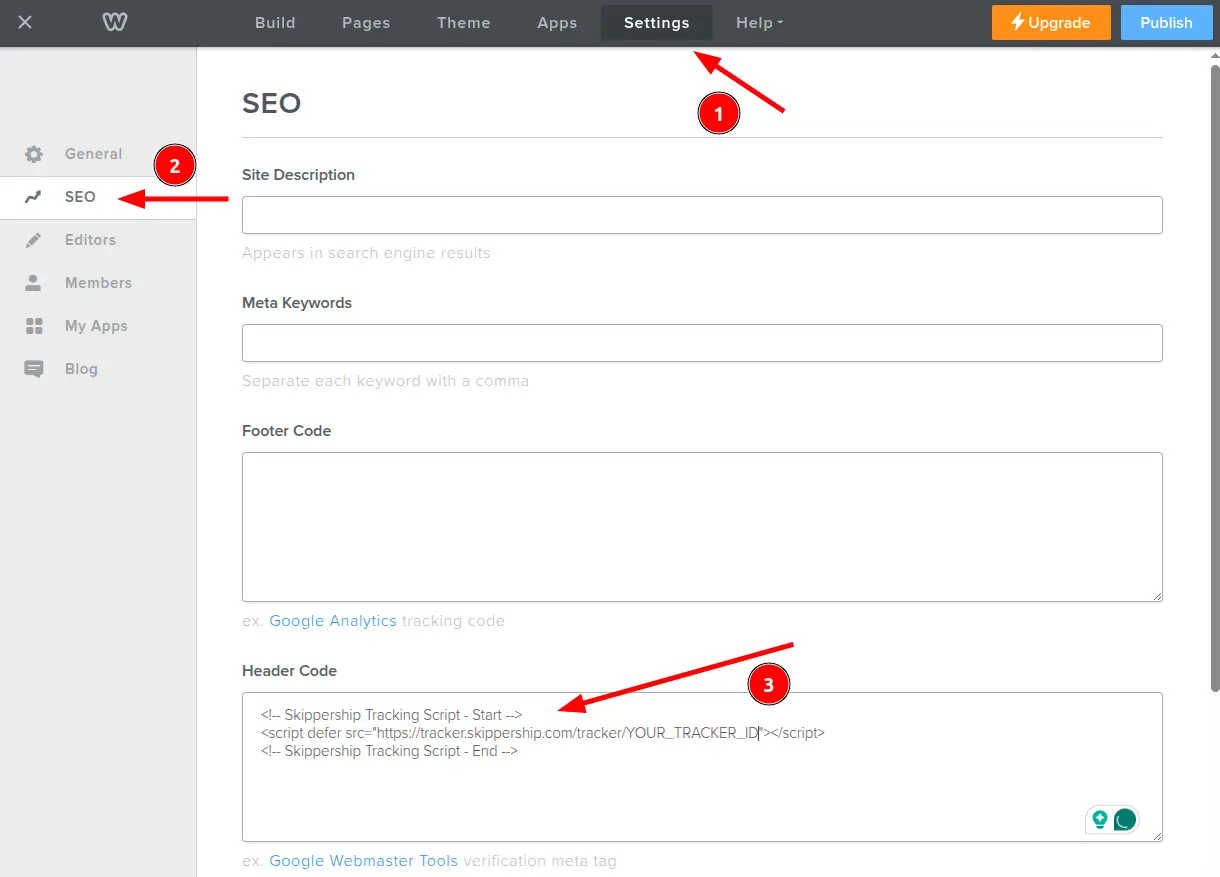The image size is (1220, 877).
Task: Publish the site
Action: point(1166,22)
